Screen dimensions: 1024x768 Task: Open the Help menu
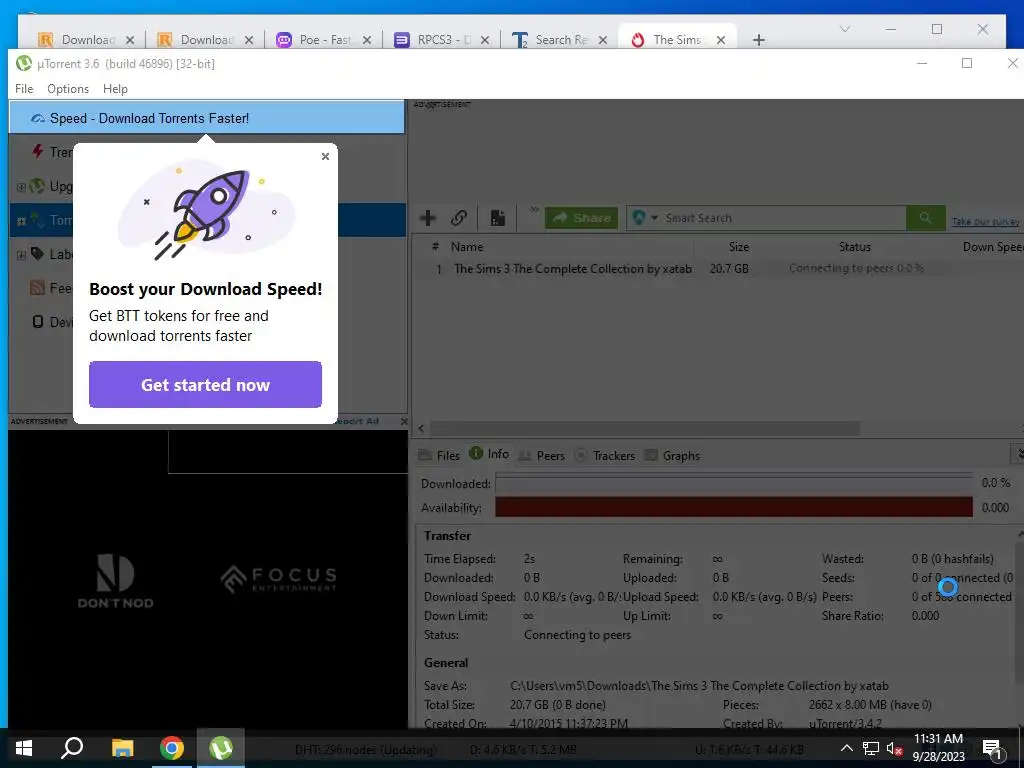click(115, 89)
